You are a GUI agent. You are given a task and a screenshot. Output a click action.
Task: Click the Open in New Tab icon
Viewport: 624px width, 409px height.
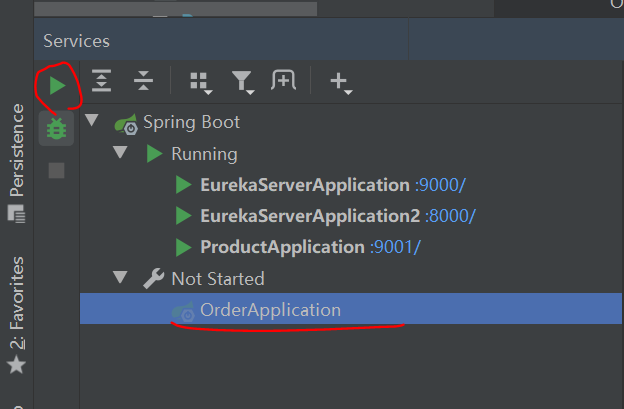pyautogui.click(x=284, y=80)
